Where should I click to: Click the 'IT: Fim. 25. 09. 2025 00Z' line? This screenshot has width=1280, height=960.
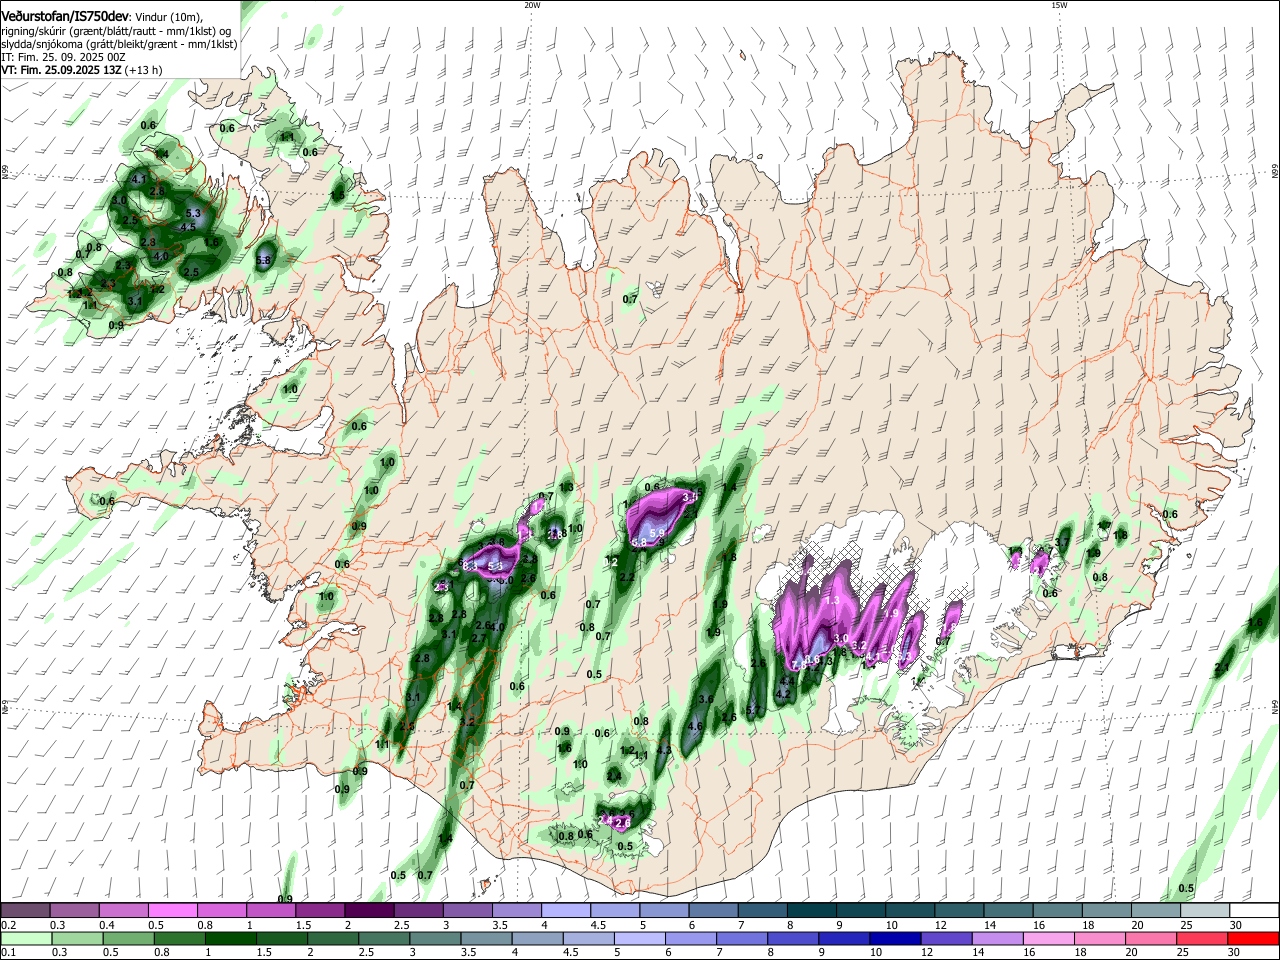63,57
